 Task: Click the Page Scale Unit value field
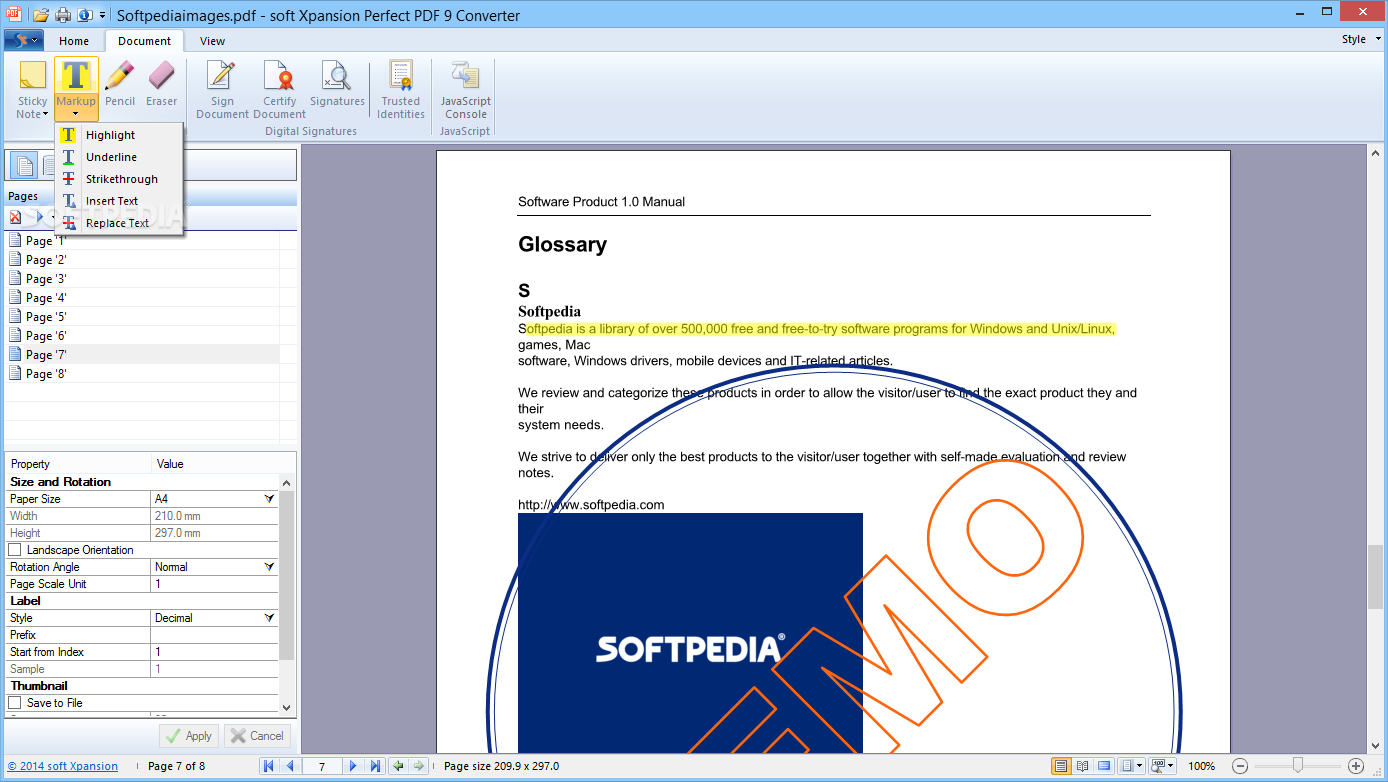point(214,584)
